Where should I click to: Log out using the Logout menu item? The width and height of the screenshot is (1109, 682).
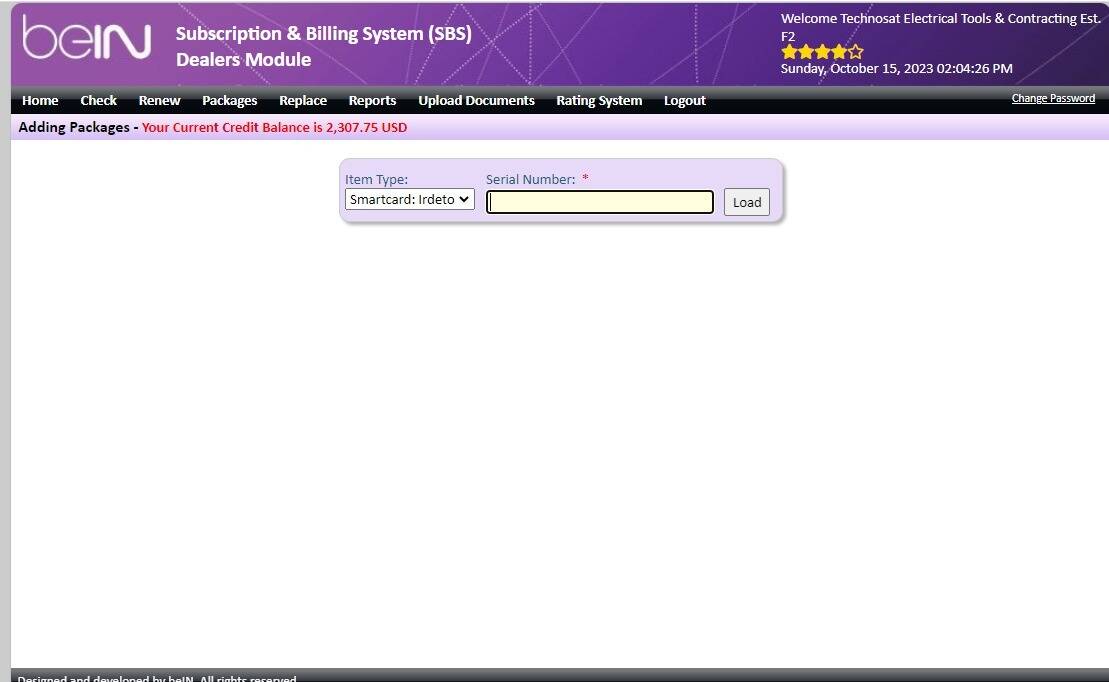pos(684,101)
